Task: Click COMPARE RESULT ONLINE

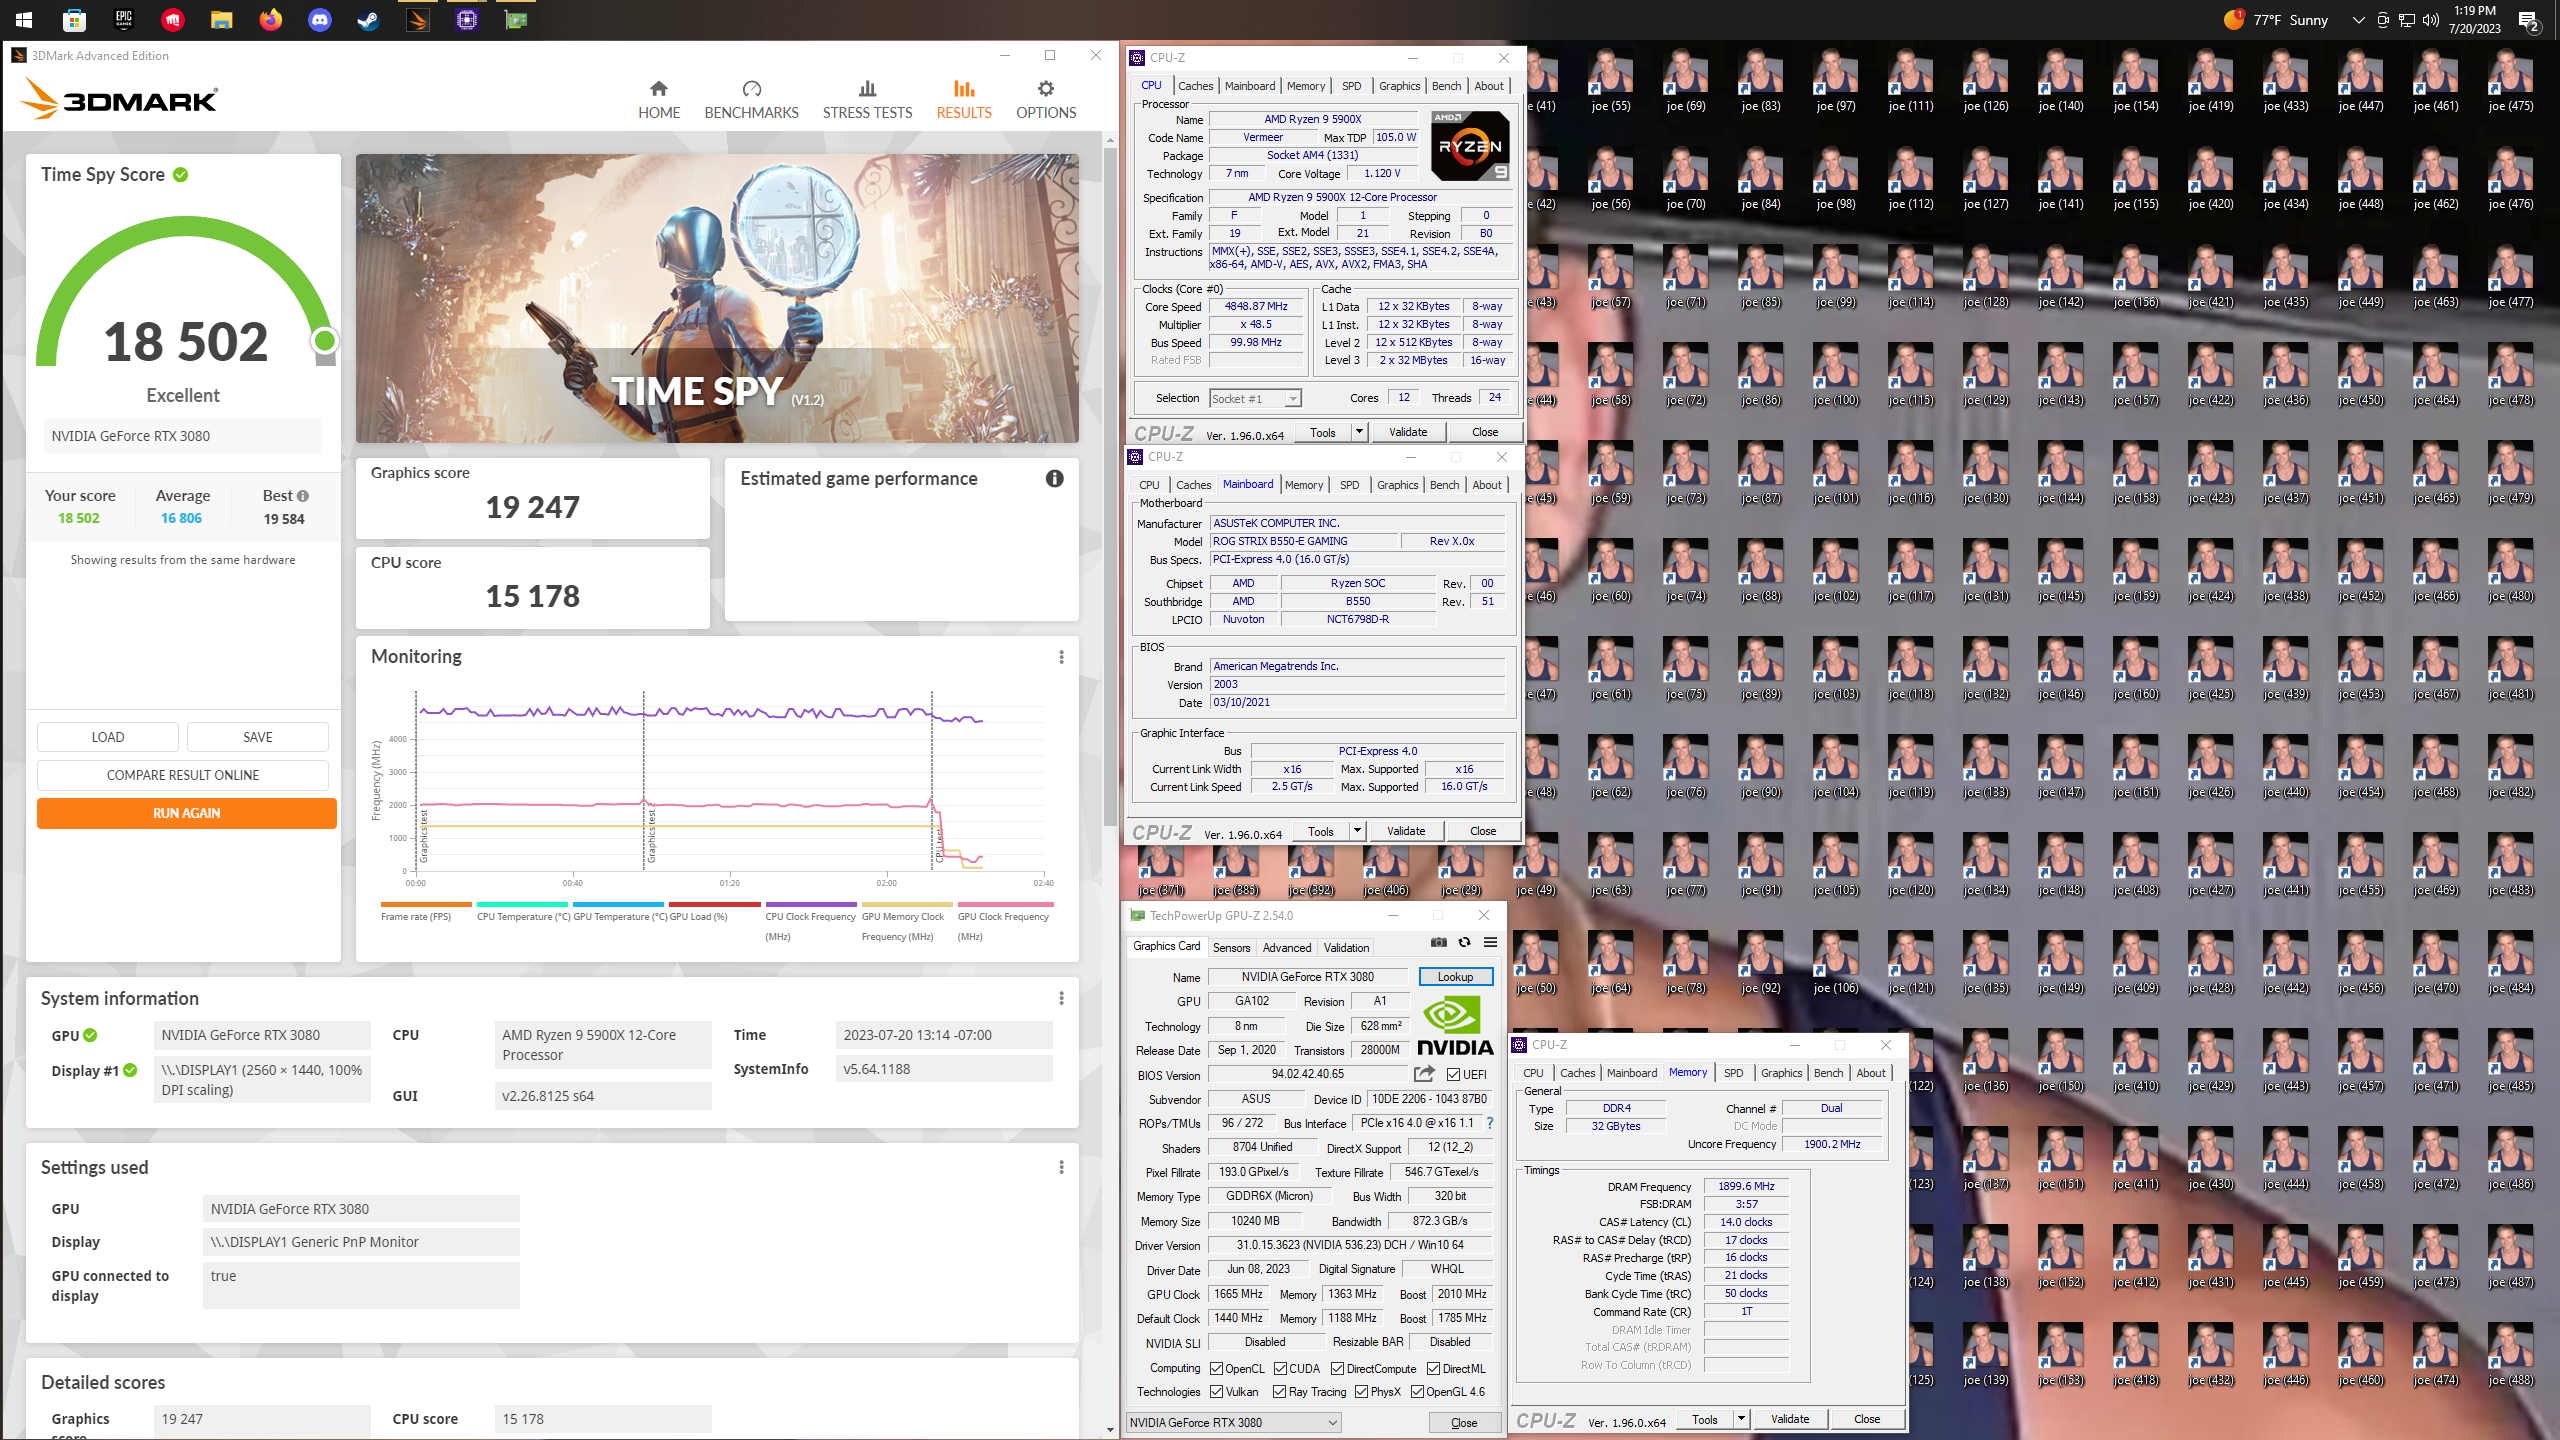Action: 183,775
